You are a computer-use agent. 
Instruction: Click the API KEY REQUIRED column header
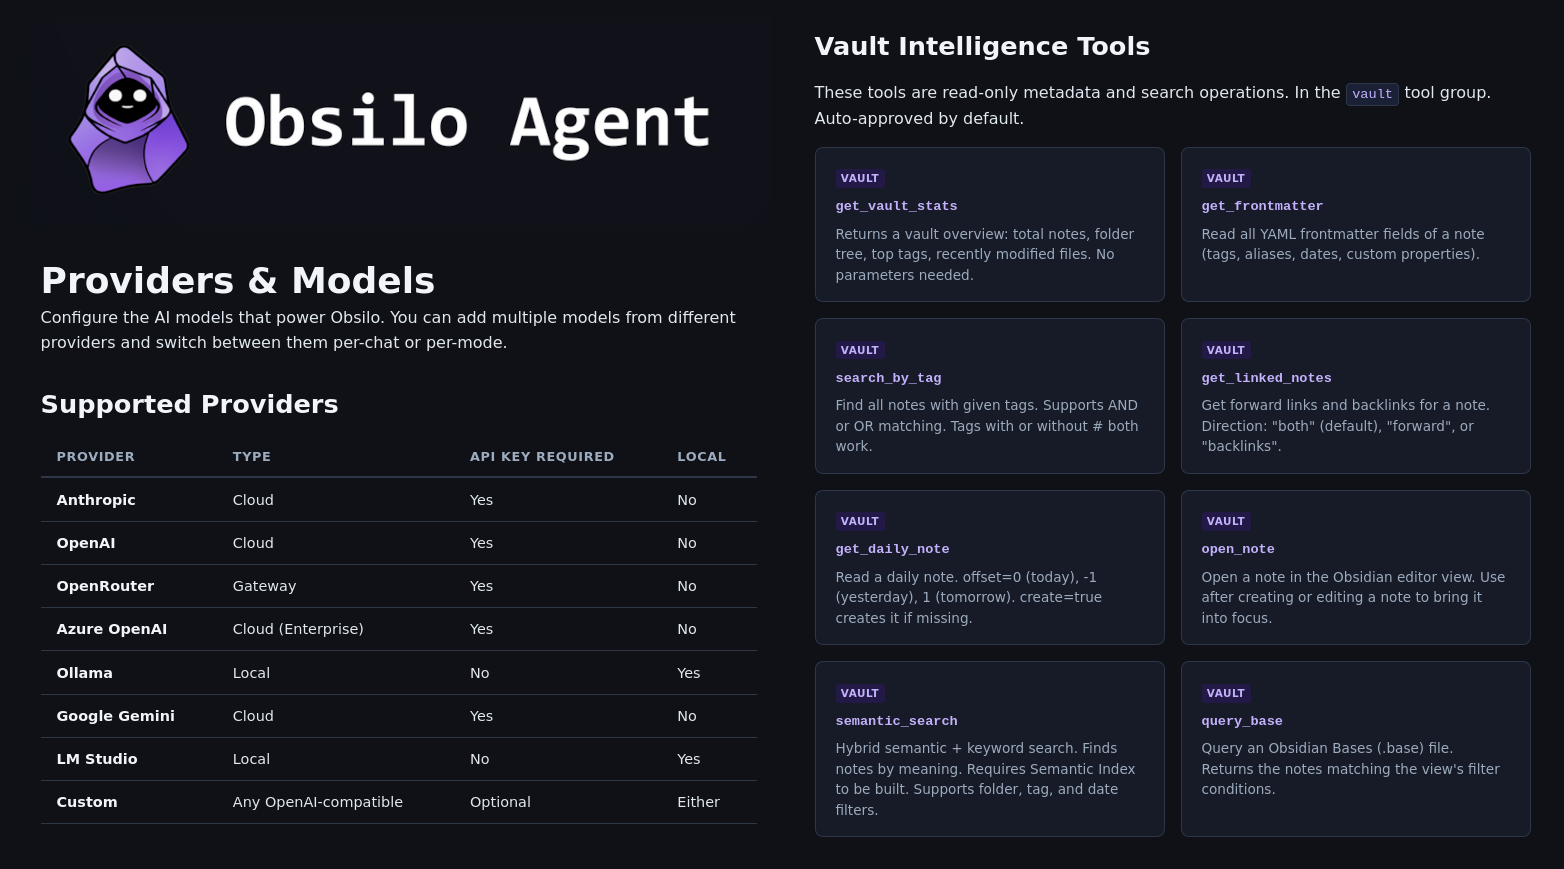point(542,456)
